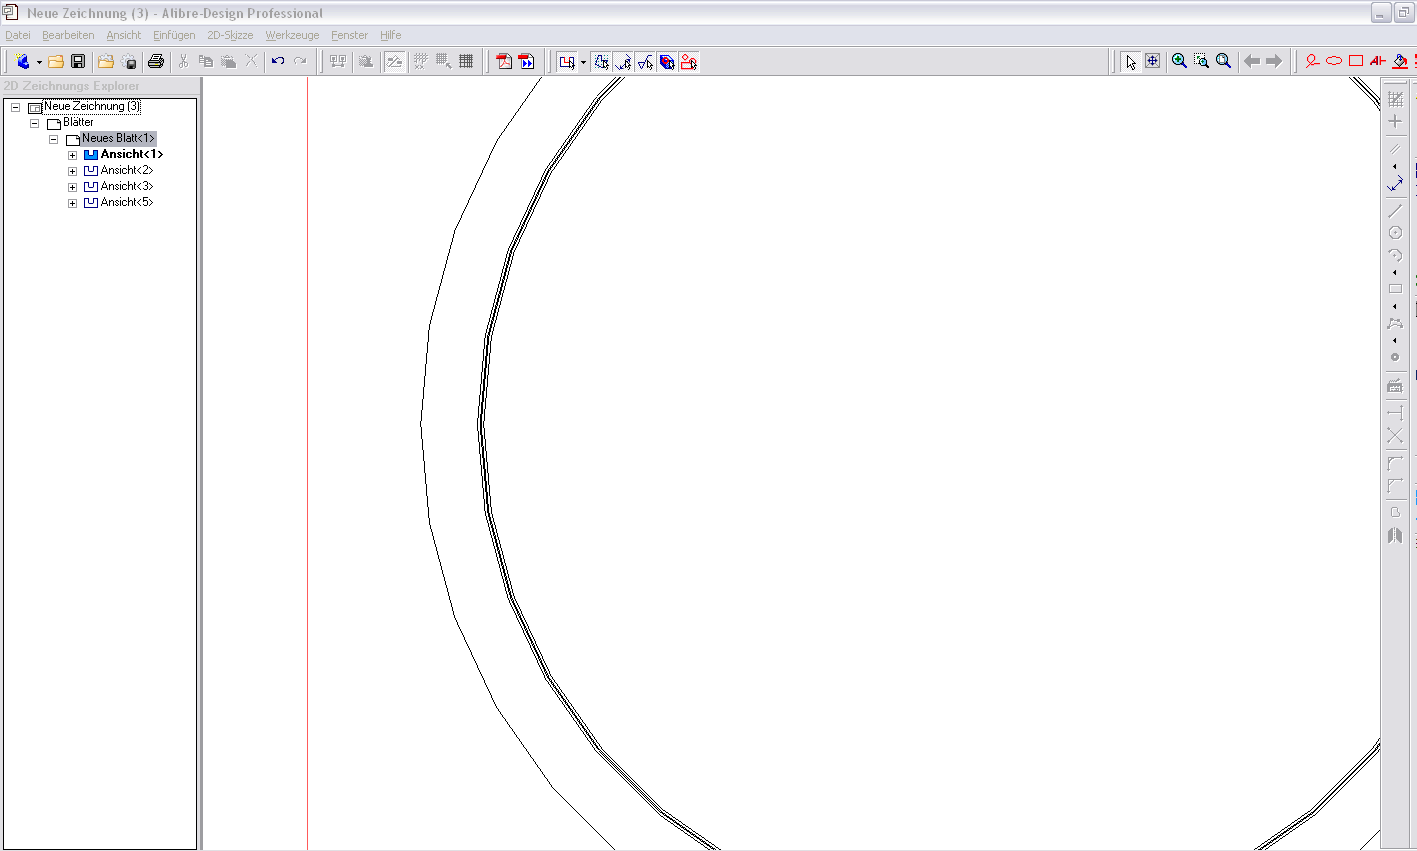The image size is (1417, 851).
Task: Expand the Ansicht<5> tree node
Action: click(72, 203)
